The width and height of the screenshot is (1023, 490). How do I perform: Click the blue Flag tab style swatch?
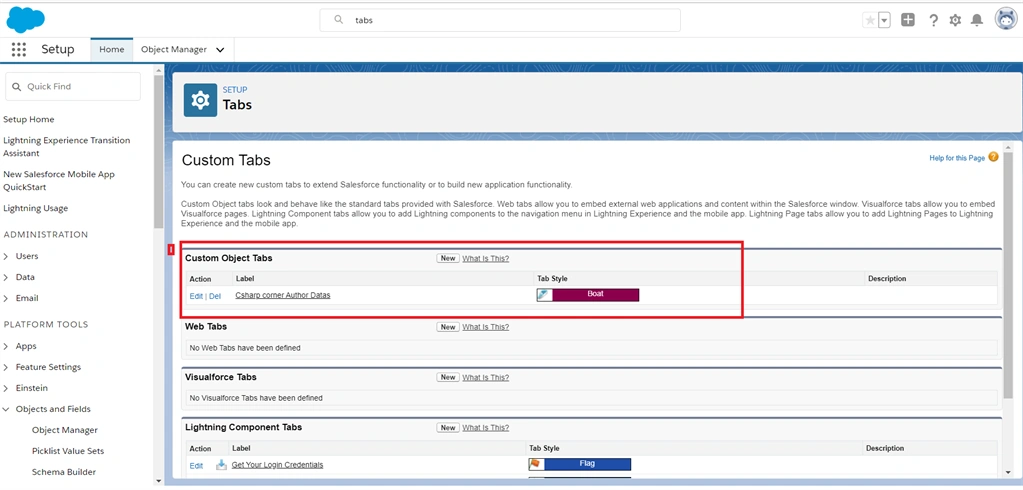pos(587,465)
